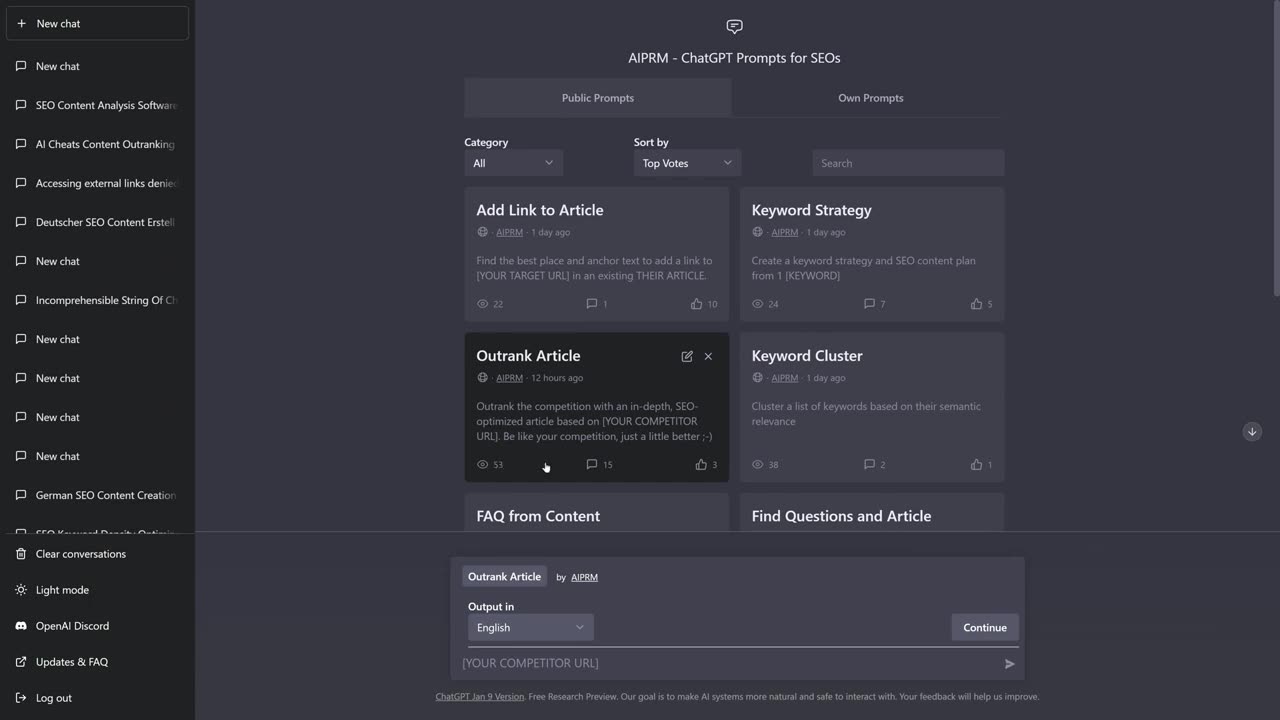Select the FAQ from Content prompt card
The image size is (1280, 720).
click(x=597, y=513)
